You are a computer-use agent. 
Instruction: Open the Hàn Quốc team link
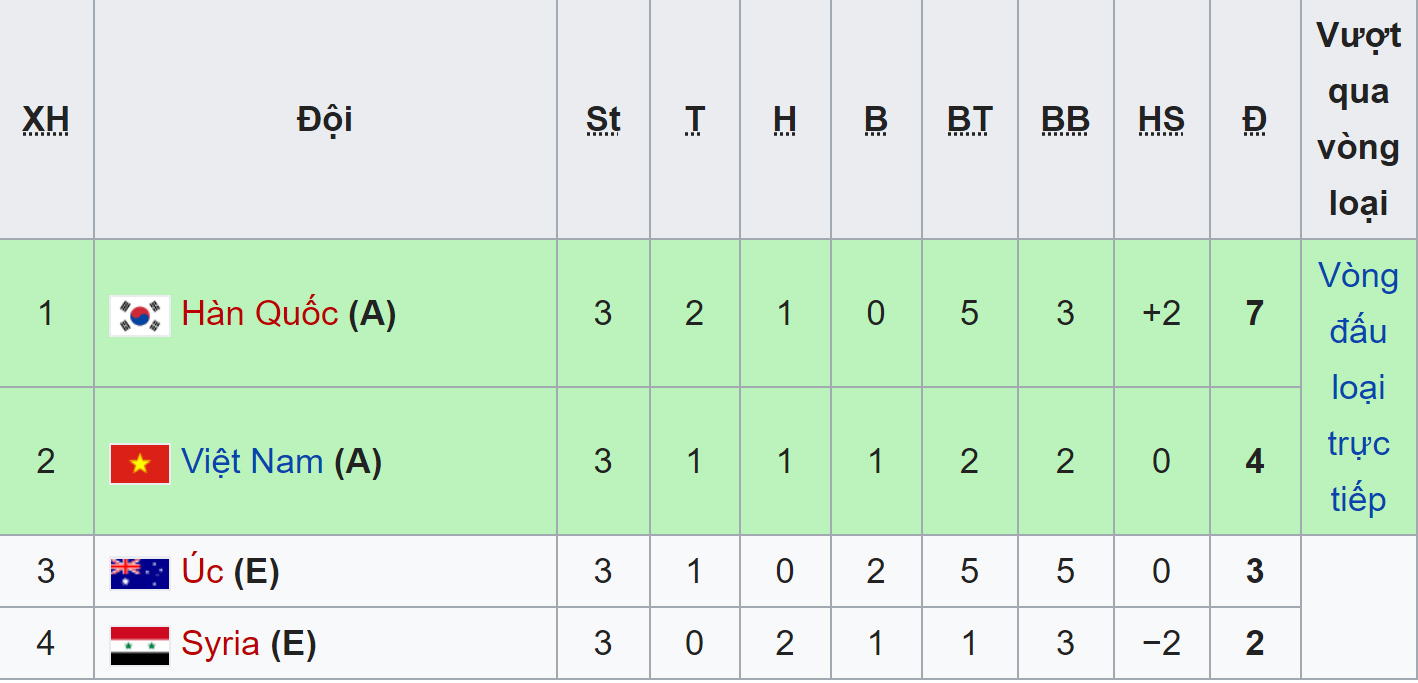[x=260, y=314]
